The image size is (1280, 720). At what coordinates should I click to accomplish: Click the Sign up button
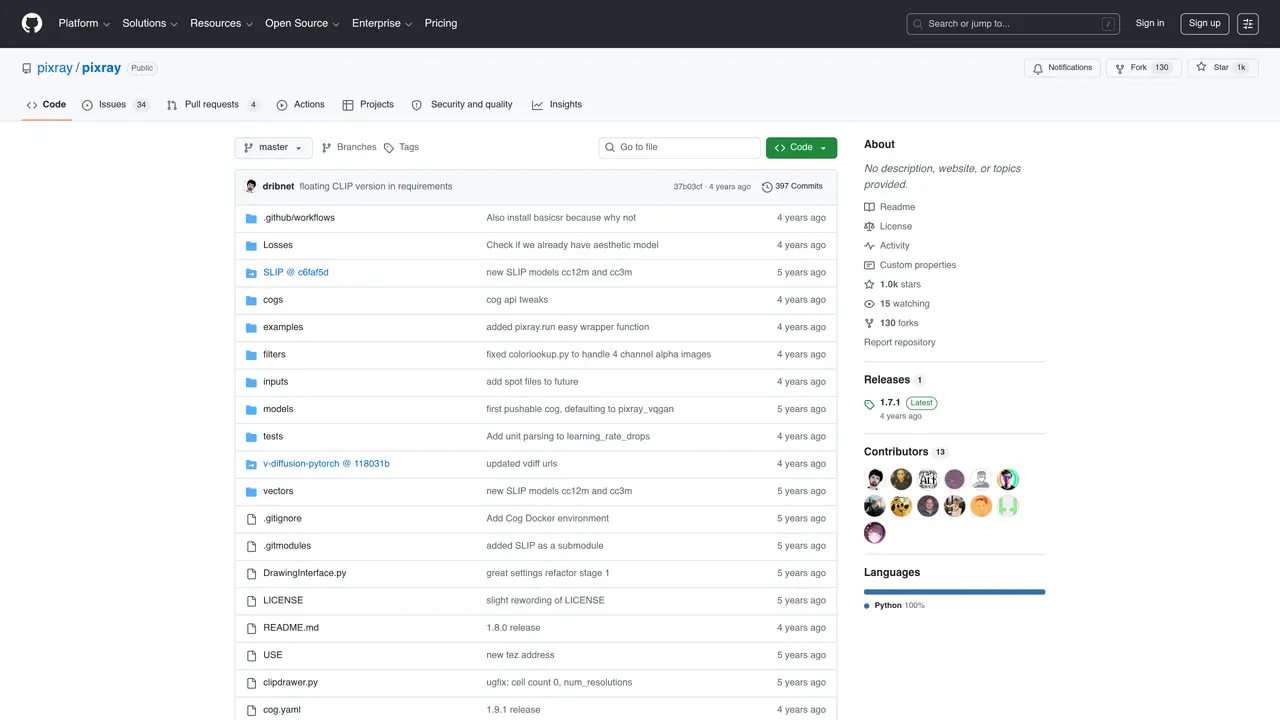tap(1205, 23)
